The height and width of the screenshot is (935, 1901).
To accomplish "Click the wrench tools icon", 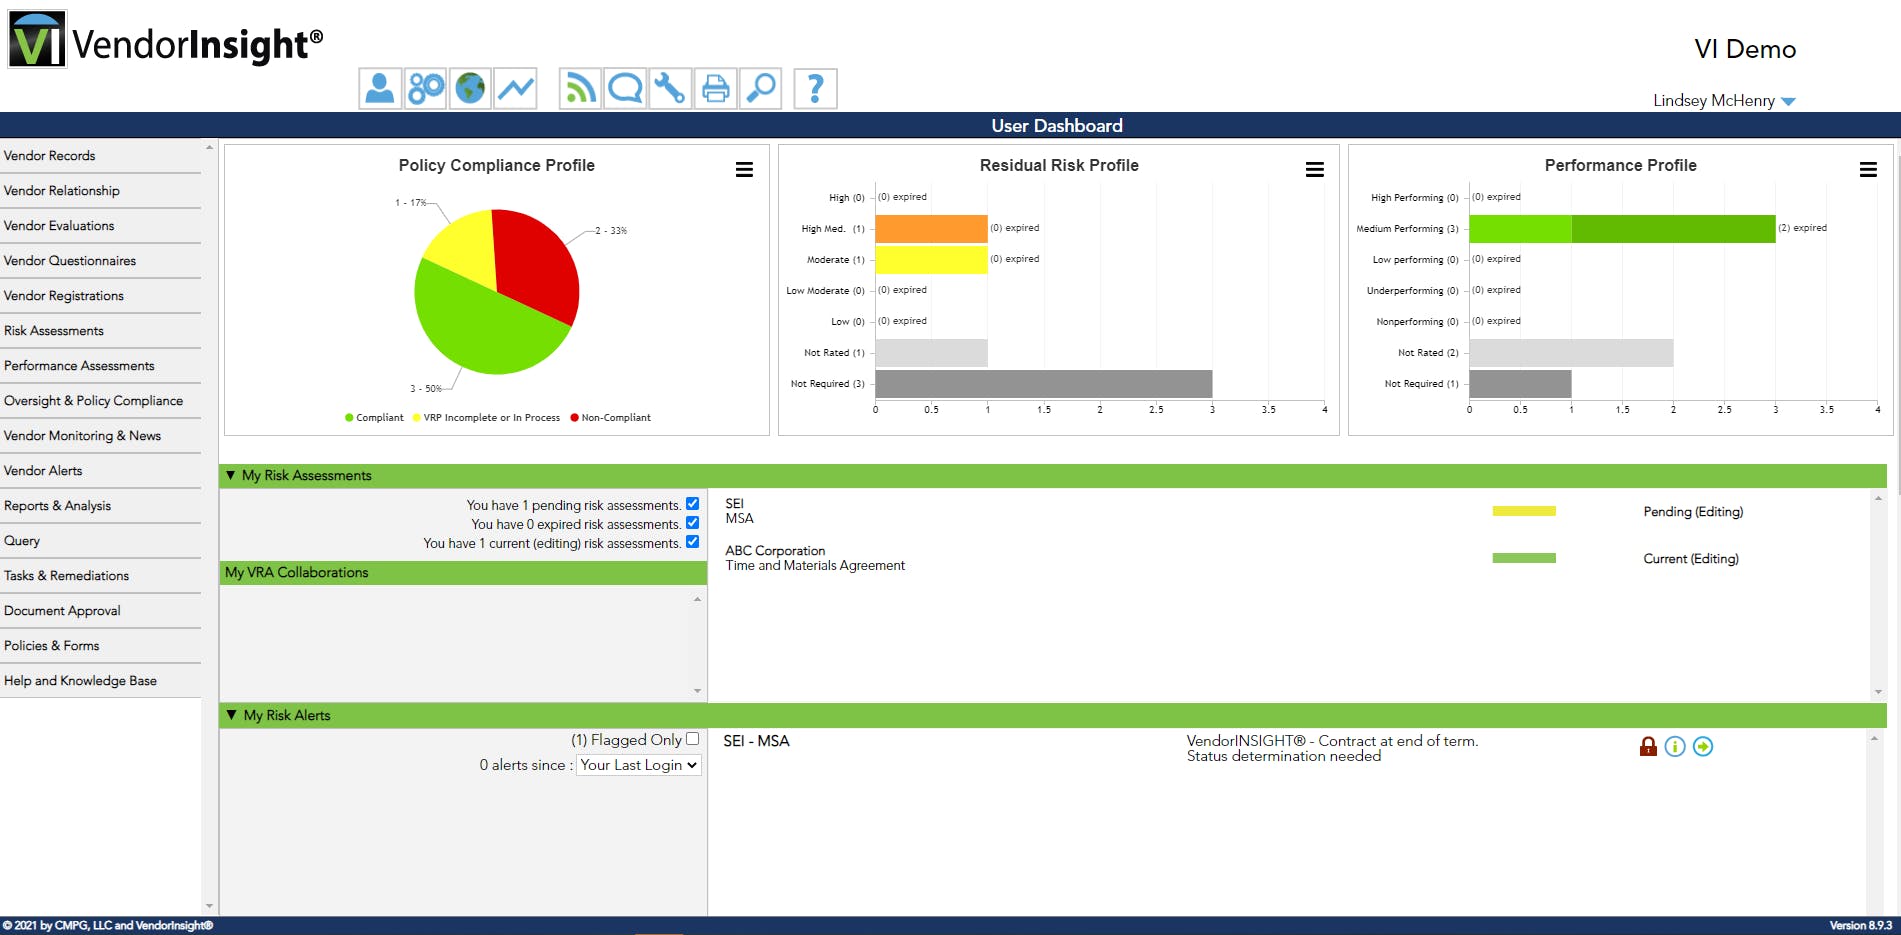I will (670, 88).
